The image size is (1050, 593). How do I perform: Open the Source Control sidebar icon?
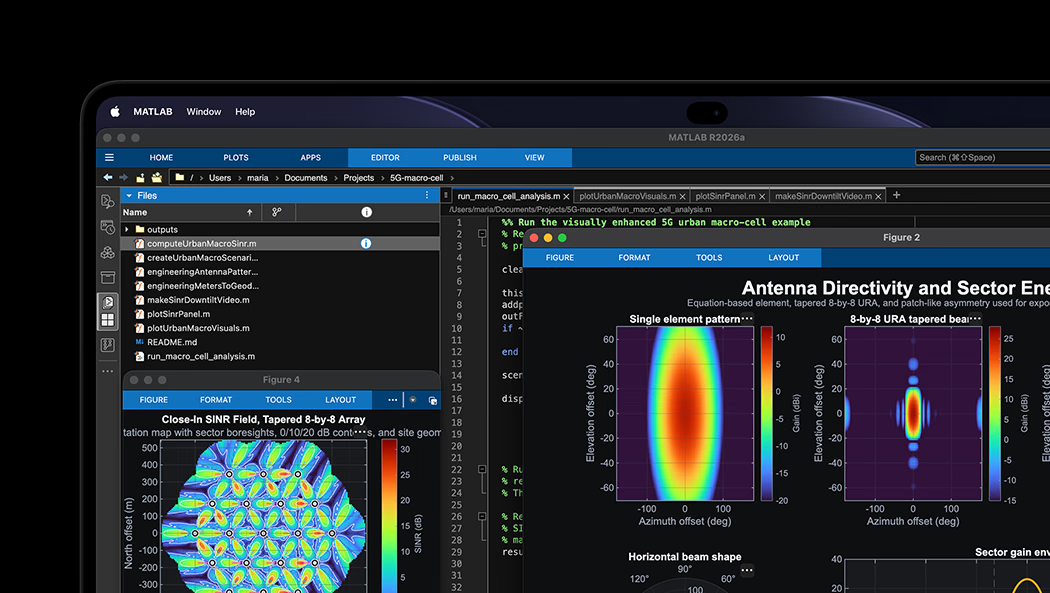(108, 345)
